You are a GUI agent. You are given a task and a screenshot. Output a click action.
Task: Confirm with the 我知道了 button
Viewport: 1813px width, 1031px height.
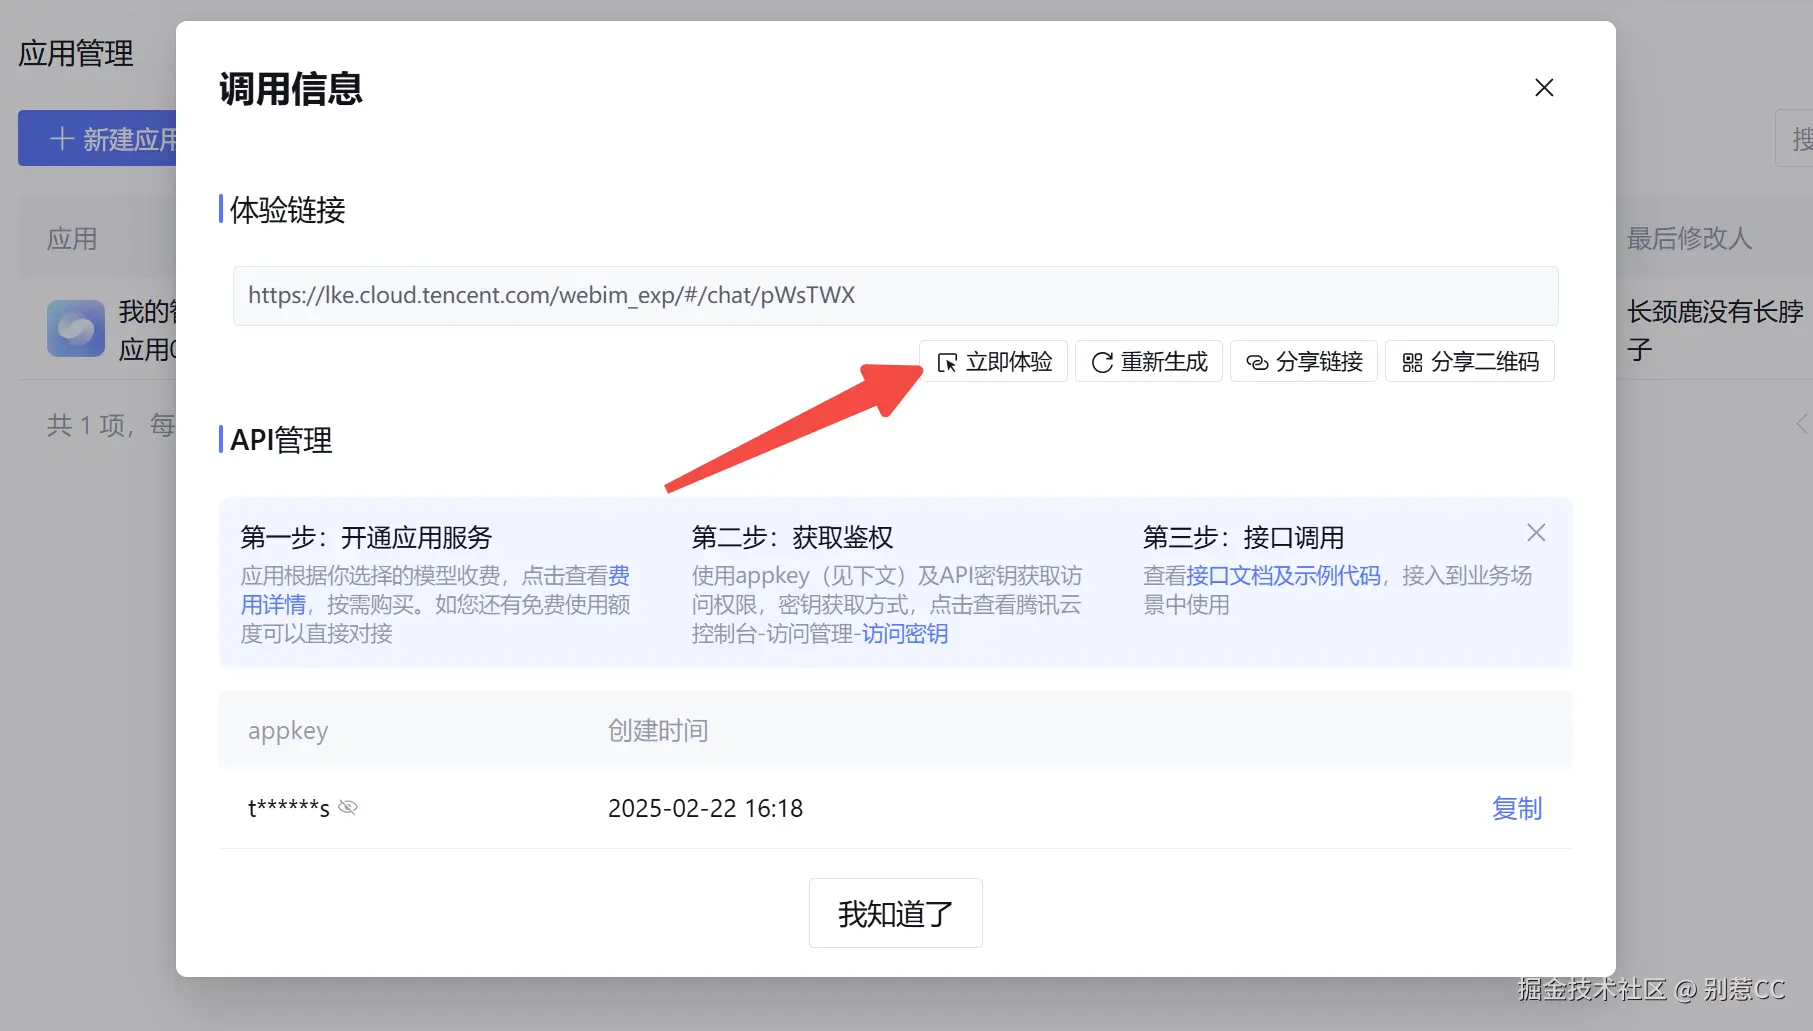[895, 913]
